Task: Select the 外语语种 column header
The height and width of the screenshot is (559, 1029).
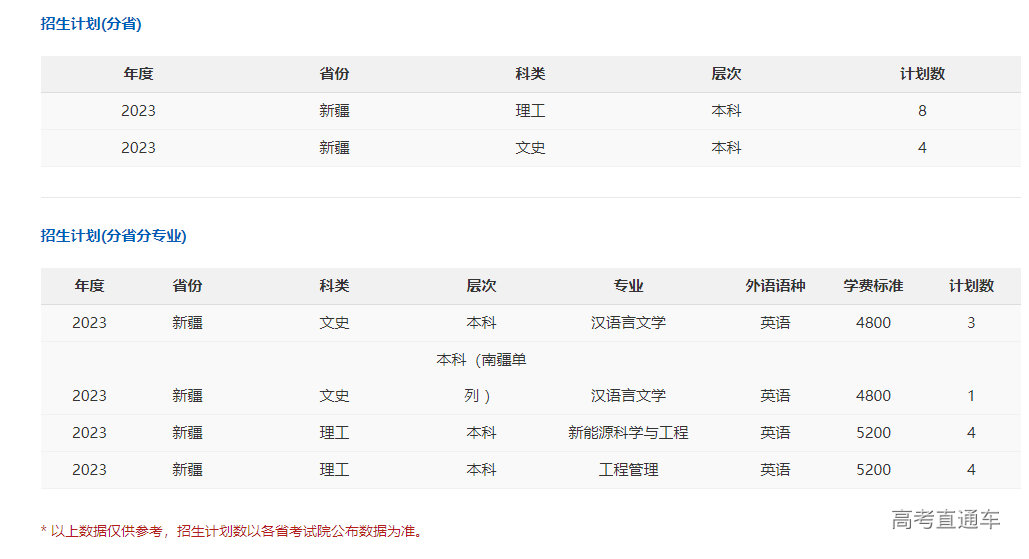Action: (775, 286)
